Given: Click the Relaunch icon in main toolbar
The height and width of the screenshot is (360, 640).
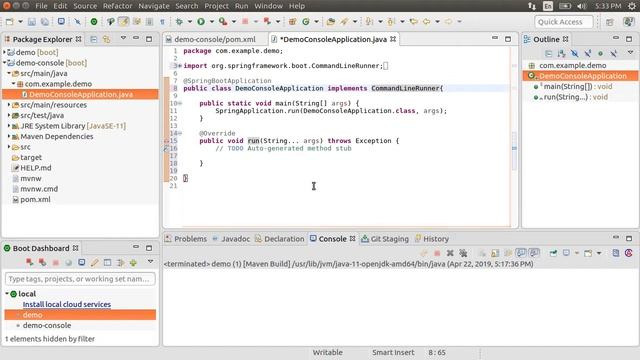Looking at the screenshot, I should [267, 22].
